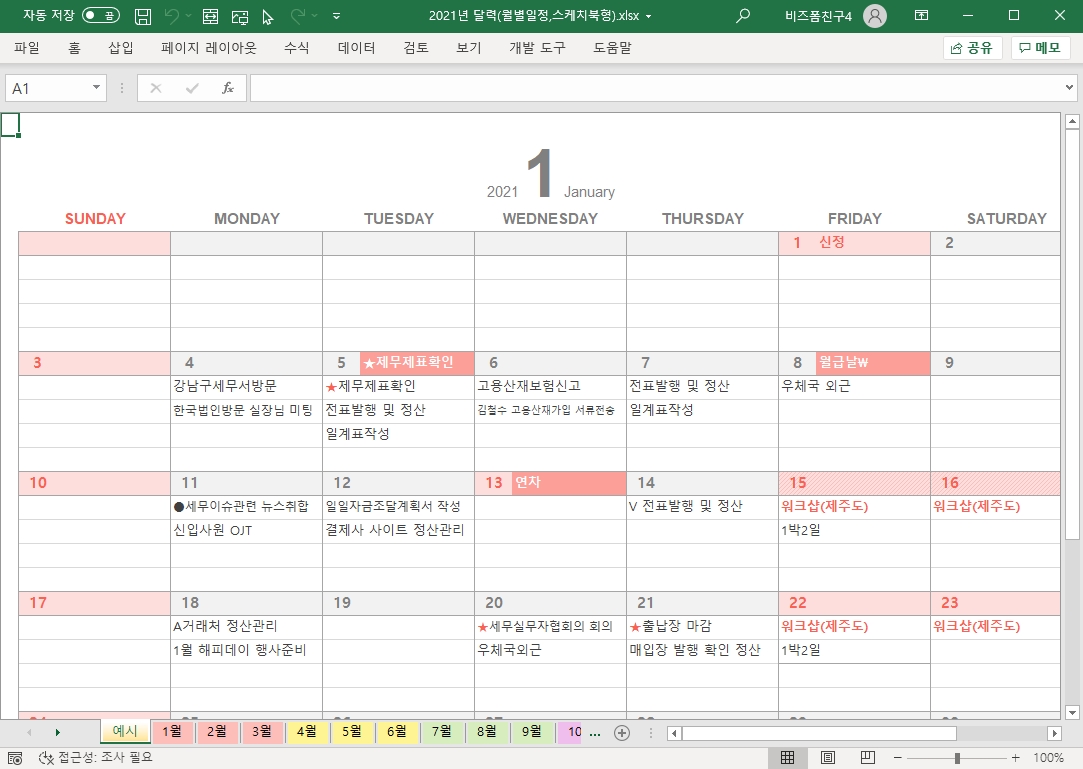This screenshot has width=1083, height=769.
Task: Click the 100% zoom level
Action: click(x=1048, y=758)
